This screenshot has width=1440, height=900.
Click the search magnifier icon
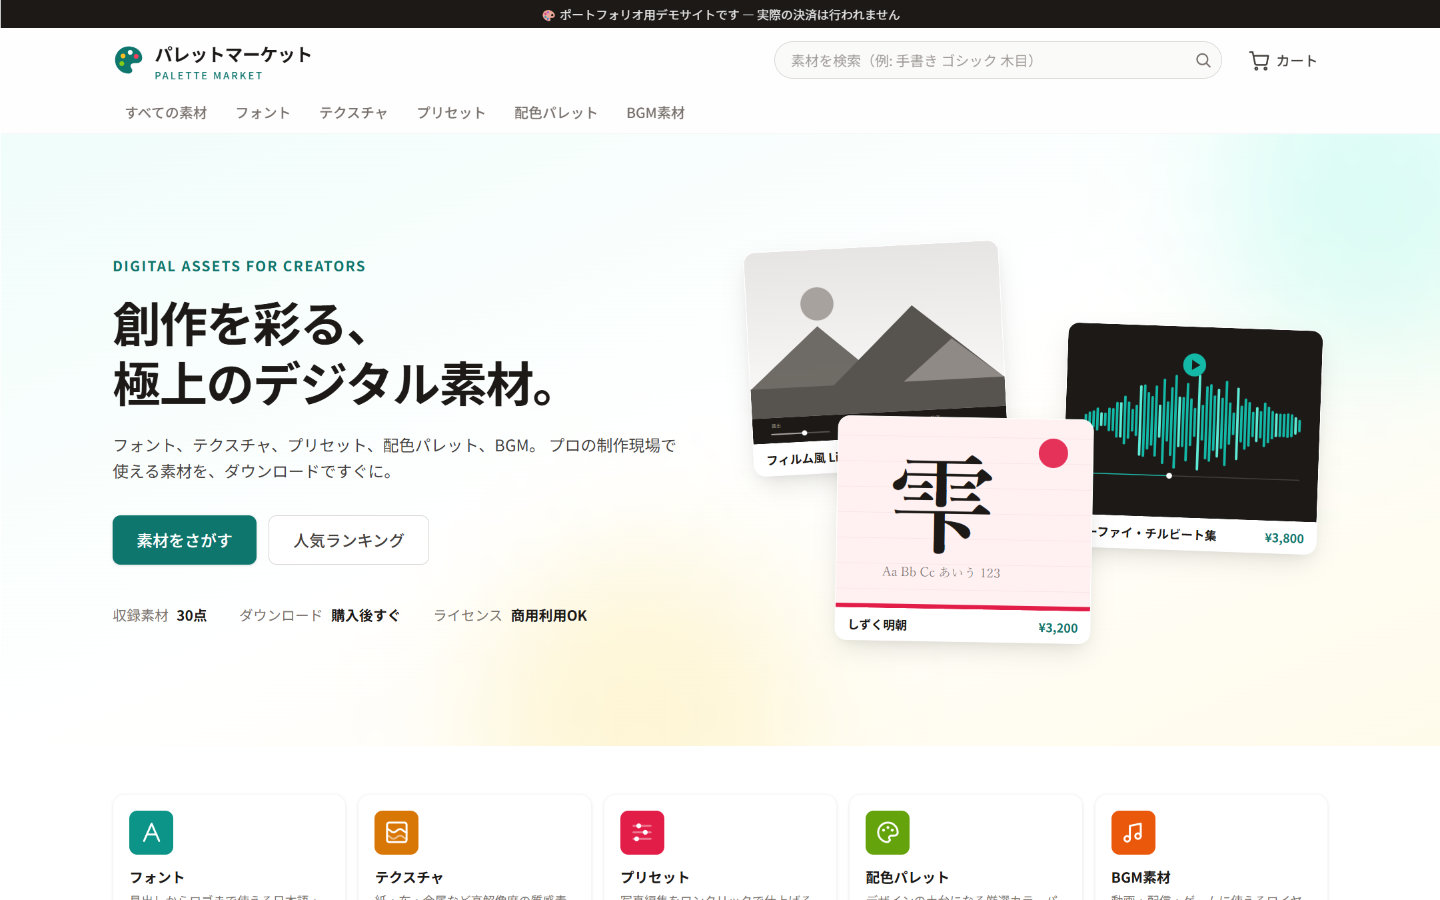point(1203,60)
